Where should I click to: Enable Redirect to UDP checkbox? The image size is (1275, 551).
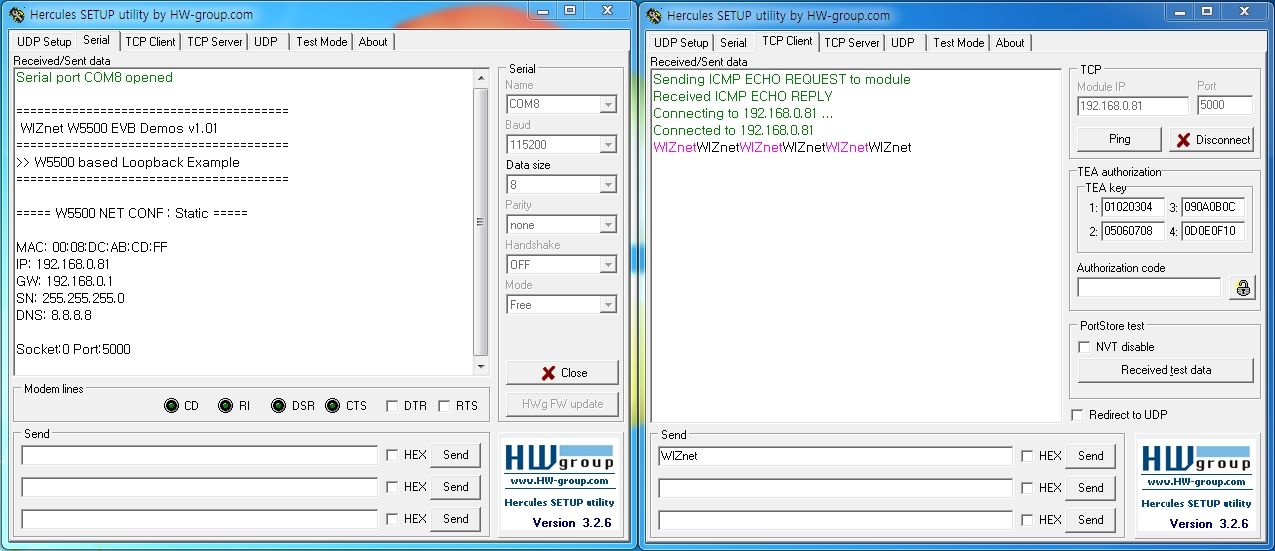1077,415
